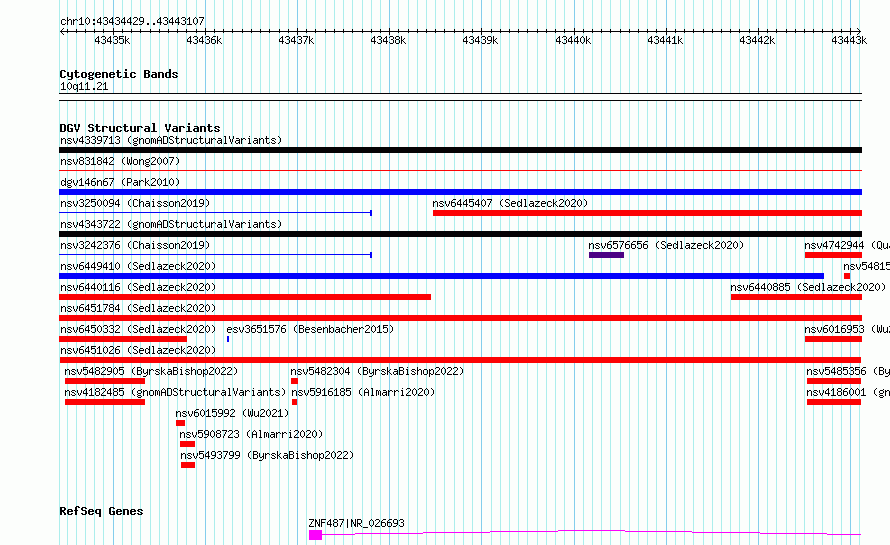
Task: Click the nsv4742944 red variant bar
Action: click(833, 255)
